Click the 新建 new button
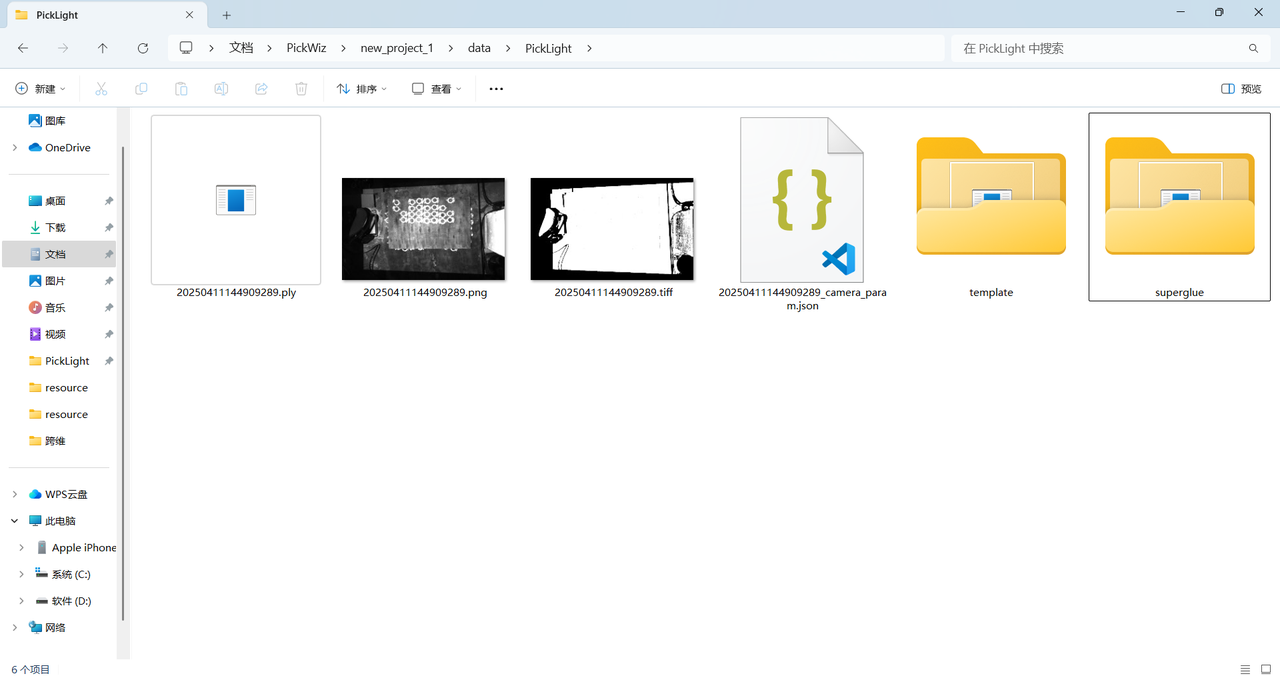The width and height of the screenshot is (1280, 680). 41,89
